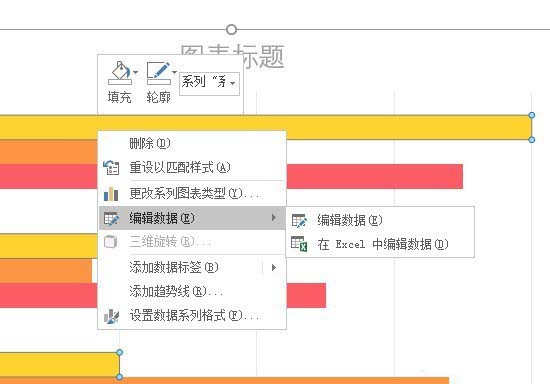Expand the 添加数据标签 submenu arrow
Image resolution: width=550 pixels, height=384 pixels.
coord(274,268)
